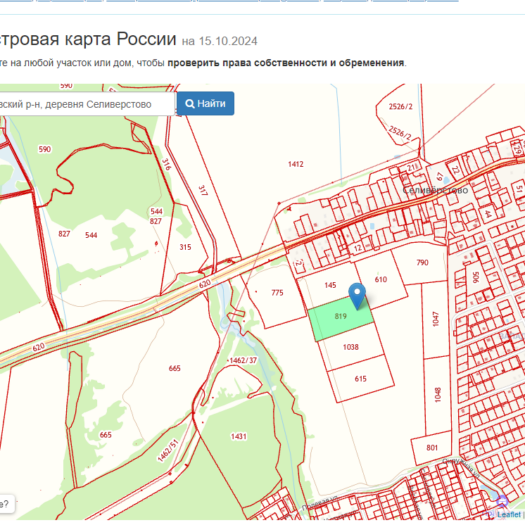Click parcel label 1412
This screenshot has height=525, width=525.
(x=296, y=164)
